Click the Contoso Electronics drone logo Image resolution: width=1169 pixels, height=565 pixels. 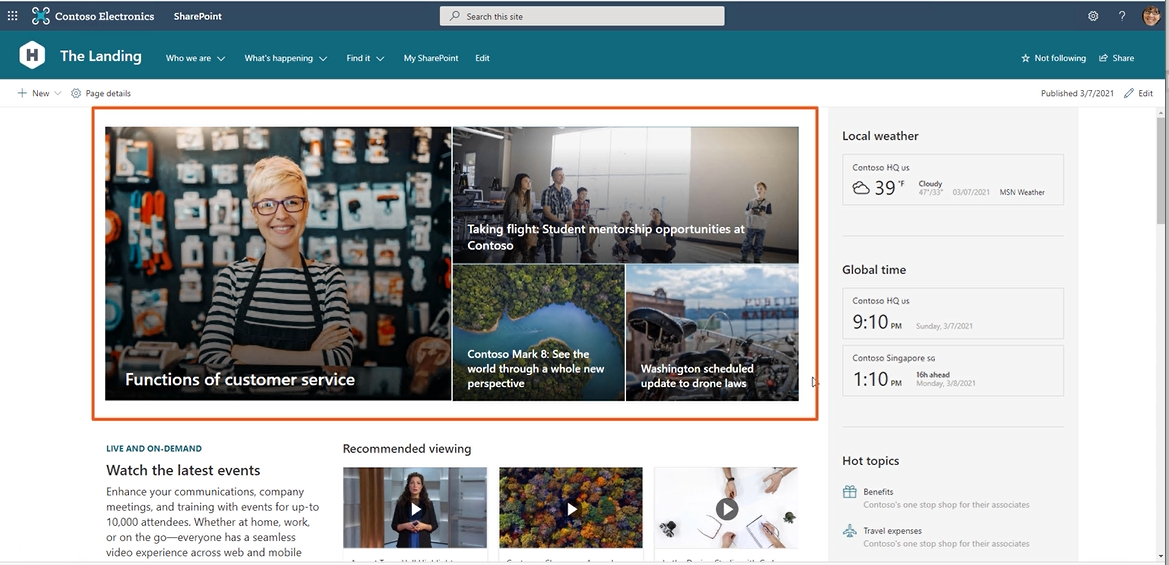point(41,16)
